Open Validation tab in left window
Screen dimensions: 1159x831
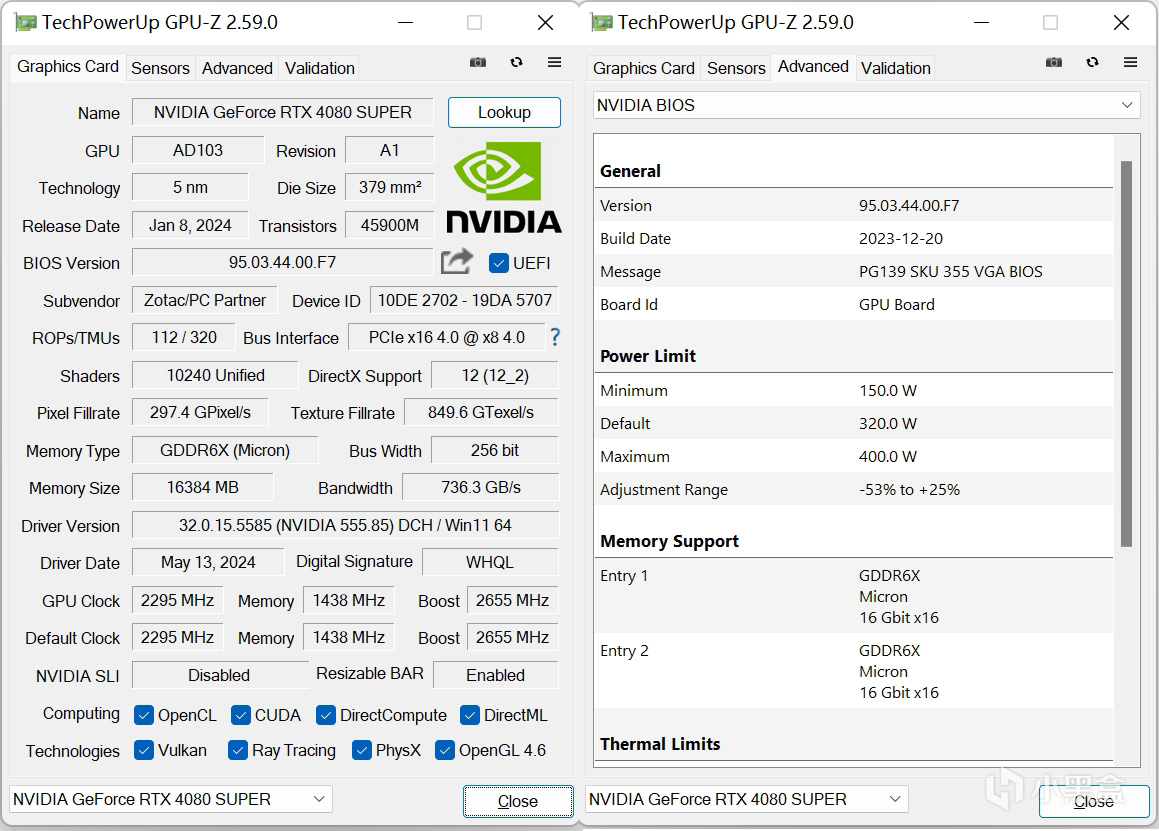[320, 68]
